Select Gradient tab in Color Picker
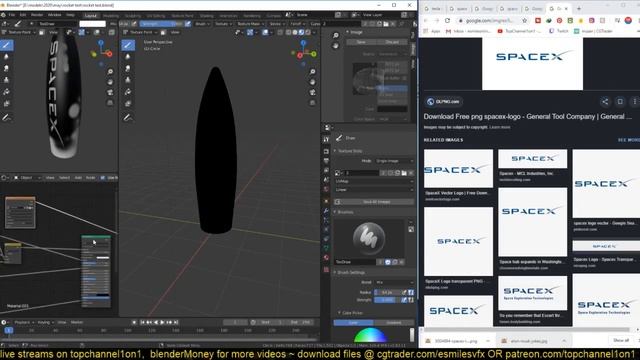640x360 pixels. (x=393, y=323)
